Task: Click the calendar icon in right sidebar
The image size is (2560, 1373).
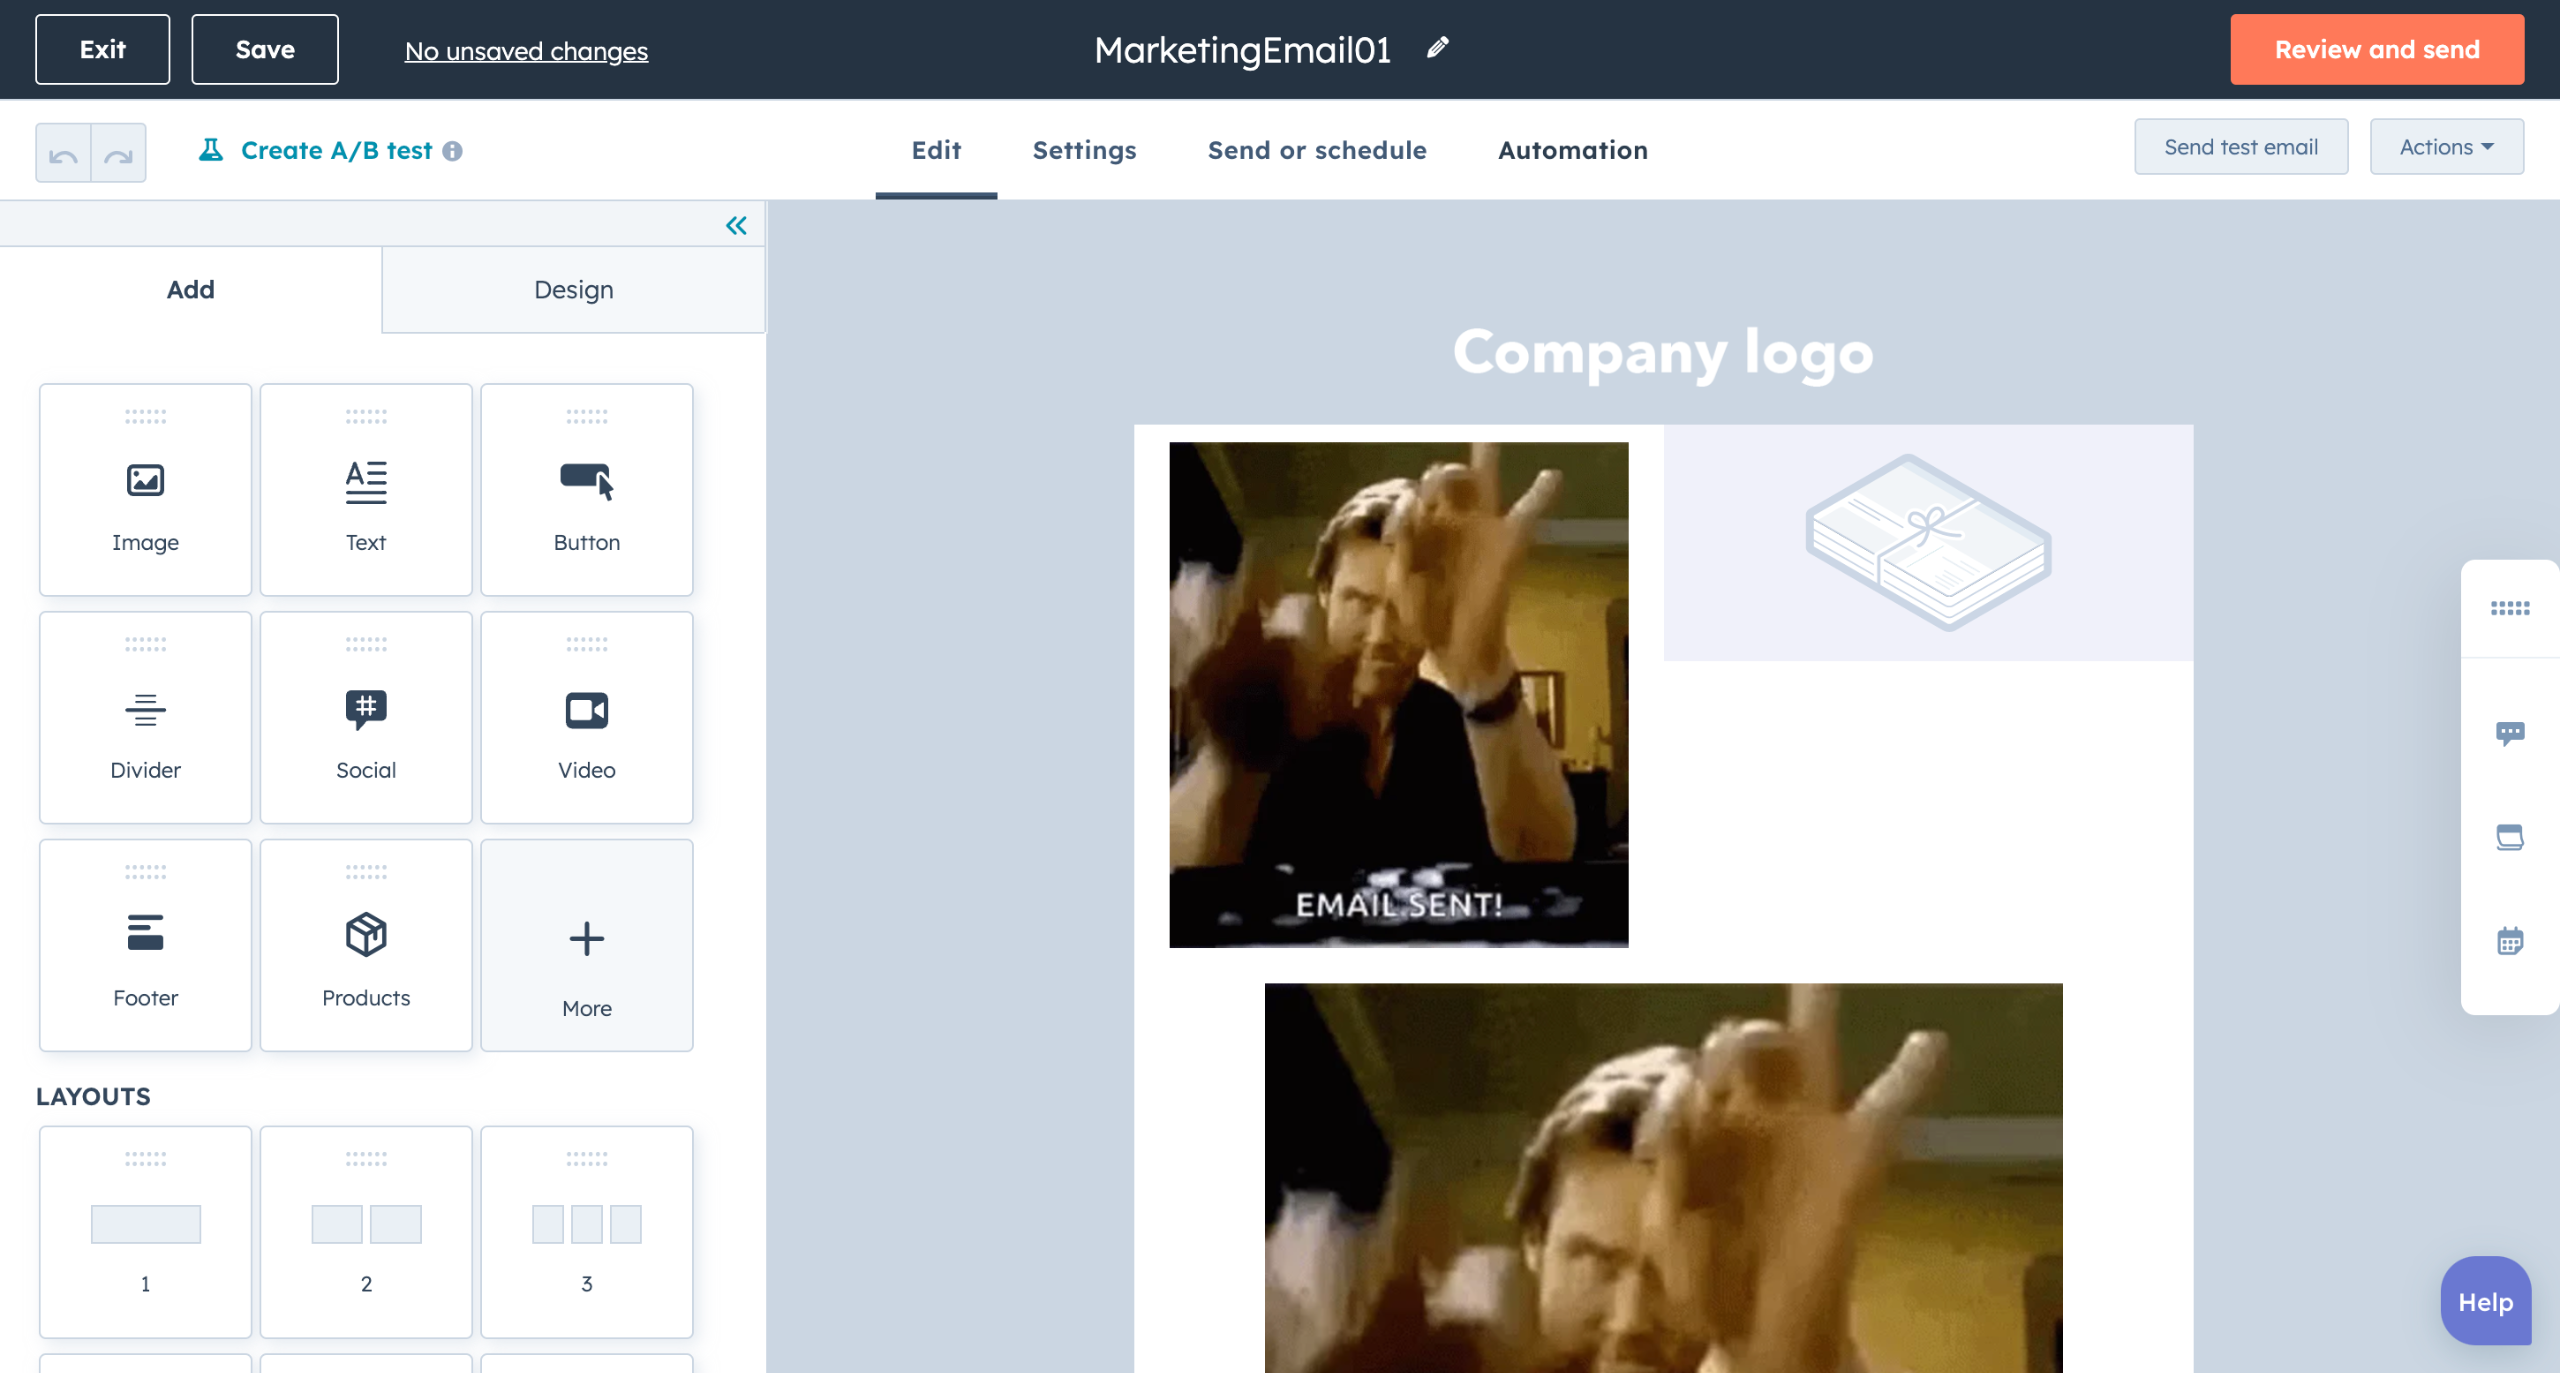Action: [2510, 941]
